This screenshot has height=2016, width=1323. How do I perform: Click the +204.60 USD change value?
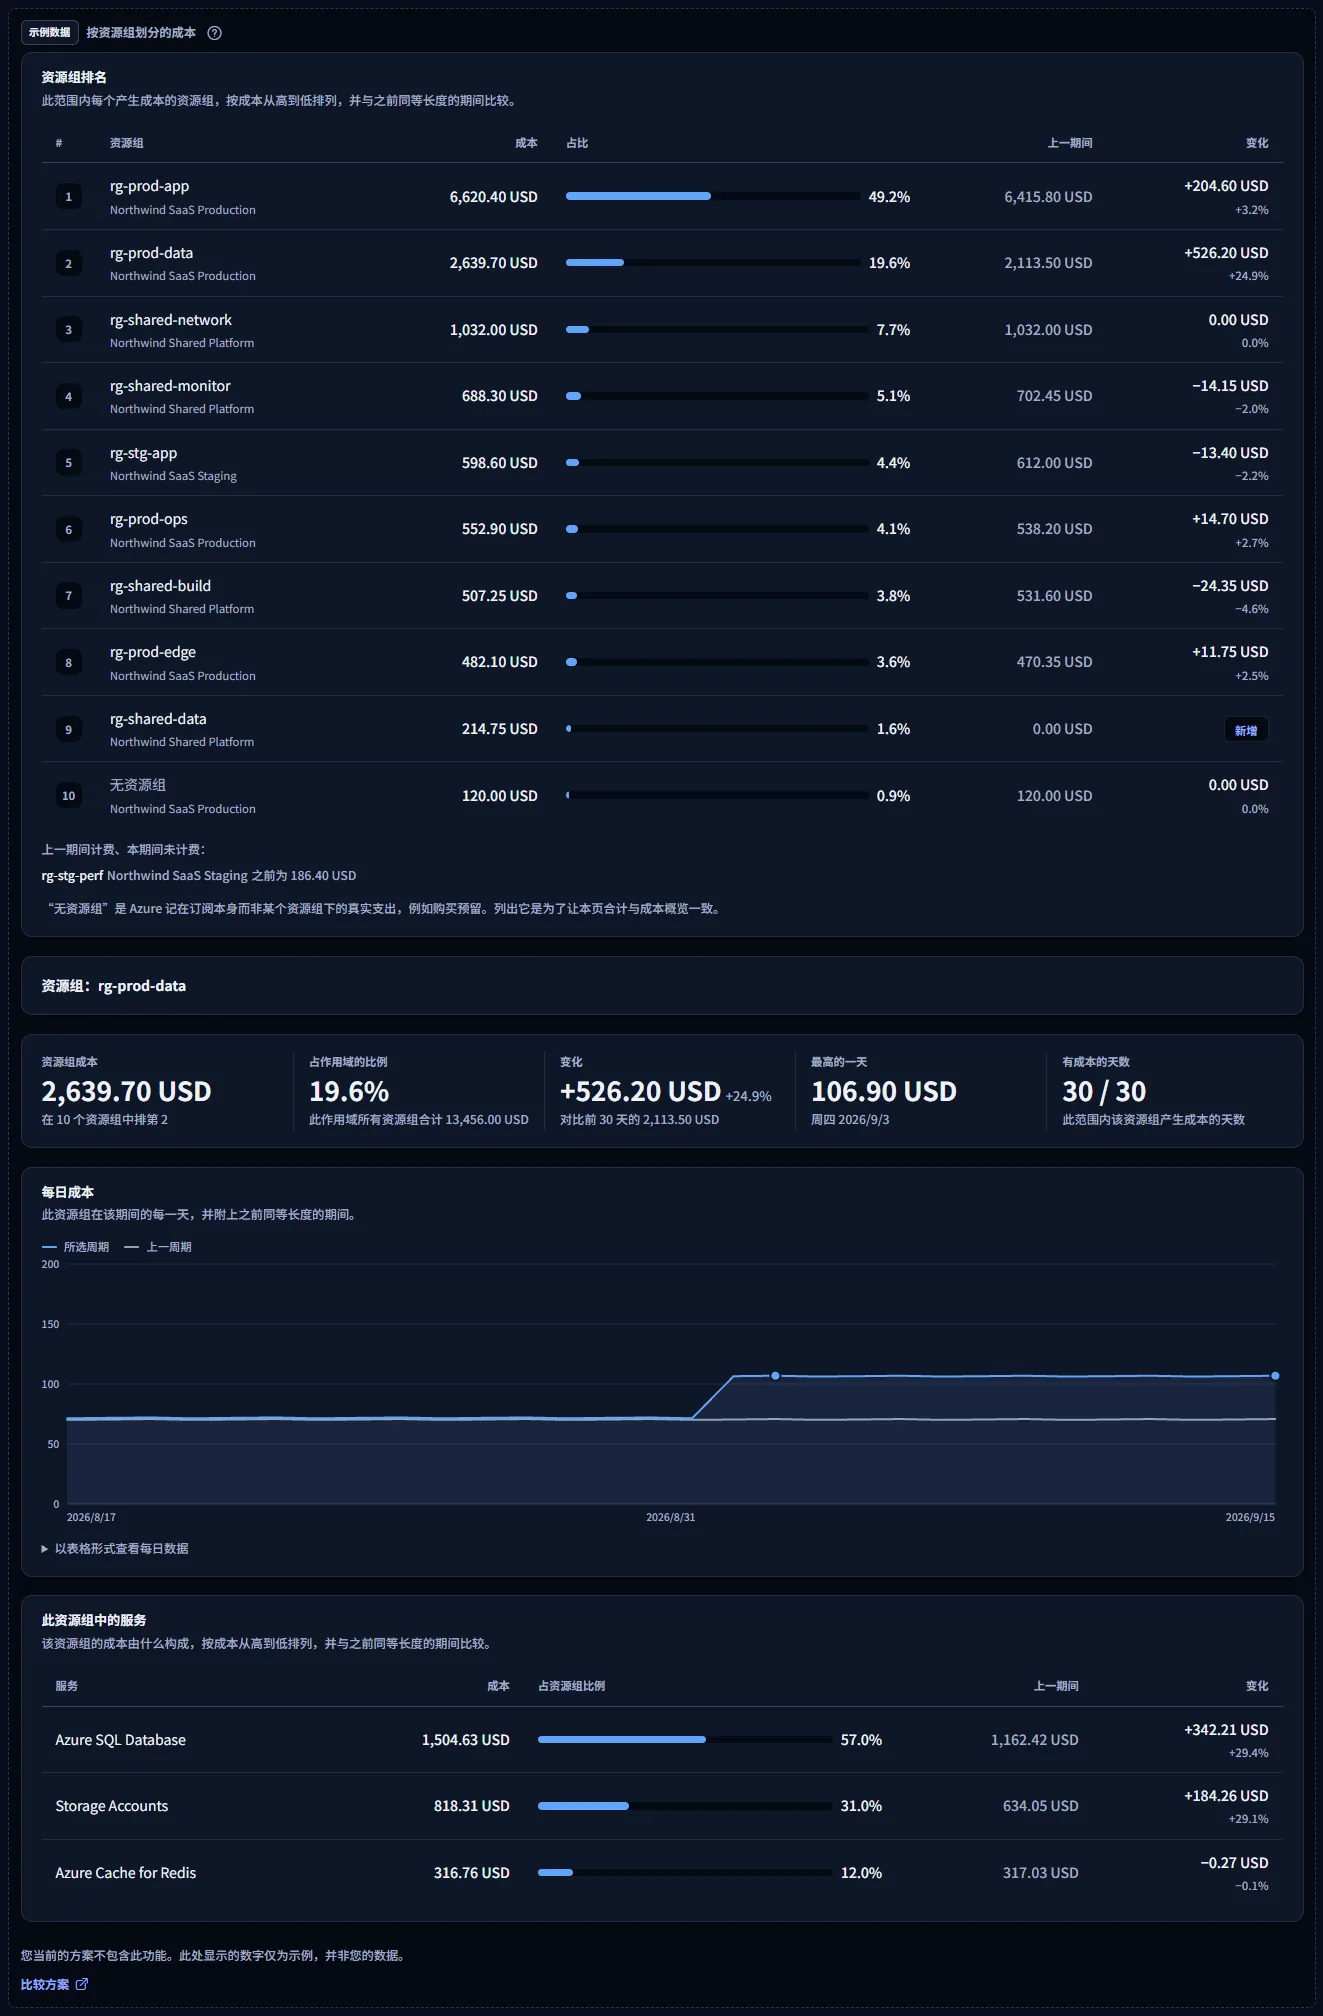[1226, 186]
